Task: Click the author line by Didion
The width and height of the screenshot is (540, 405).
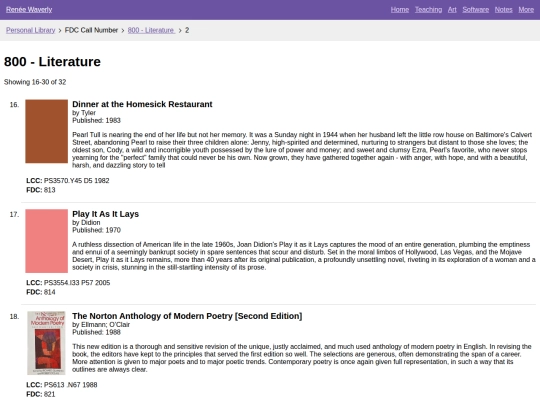Action: point(86,222)
